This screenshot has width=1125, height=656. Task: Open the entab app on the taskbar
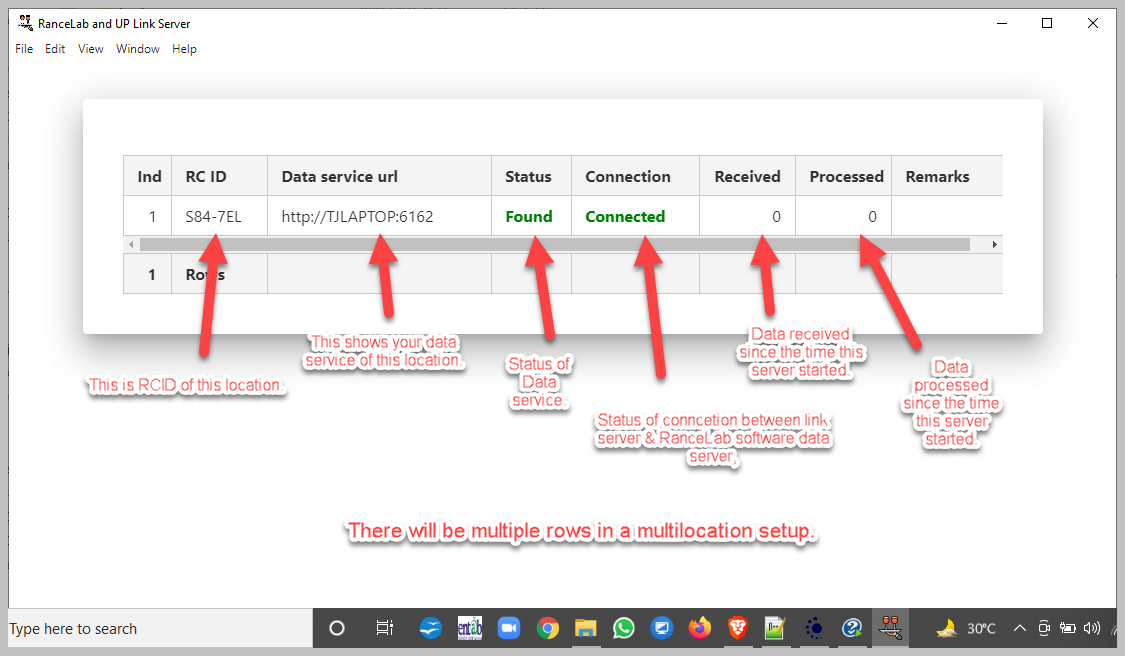pos(470,629)
